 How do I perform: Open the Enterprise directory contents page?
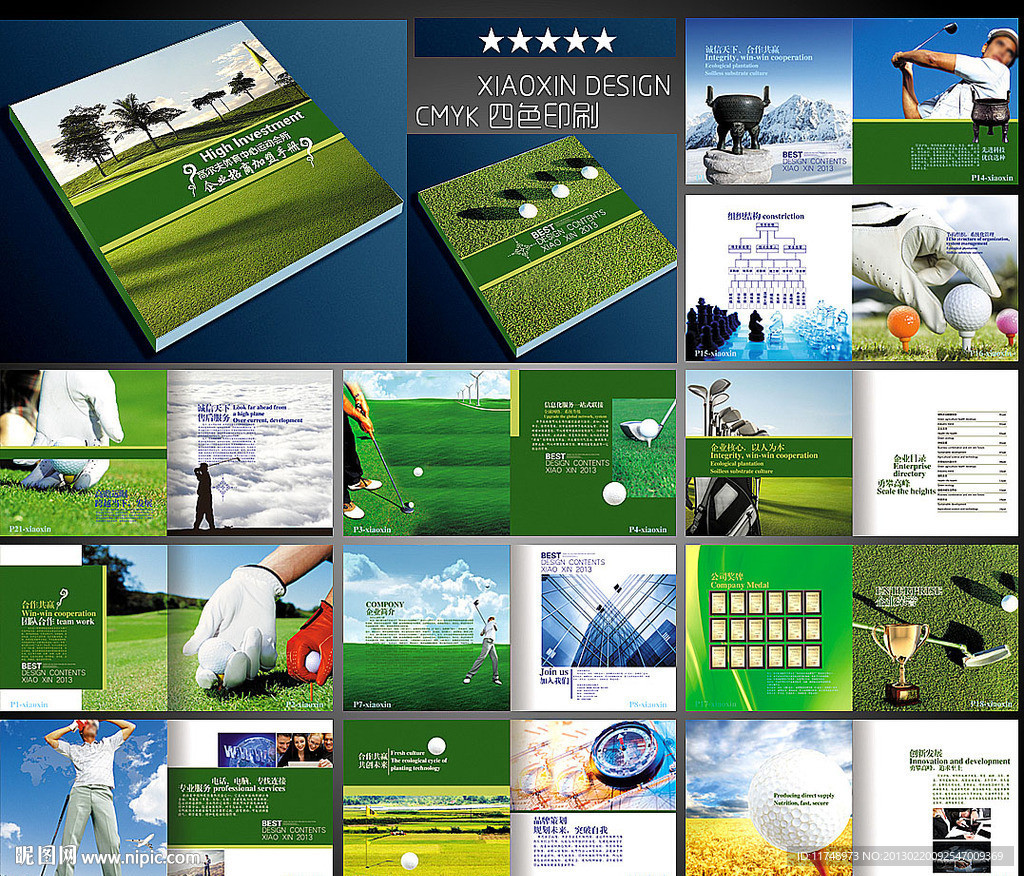(x=935, y=453)
